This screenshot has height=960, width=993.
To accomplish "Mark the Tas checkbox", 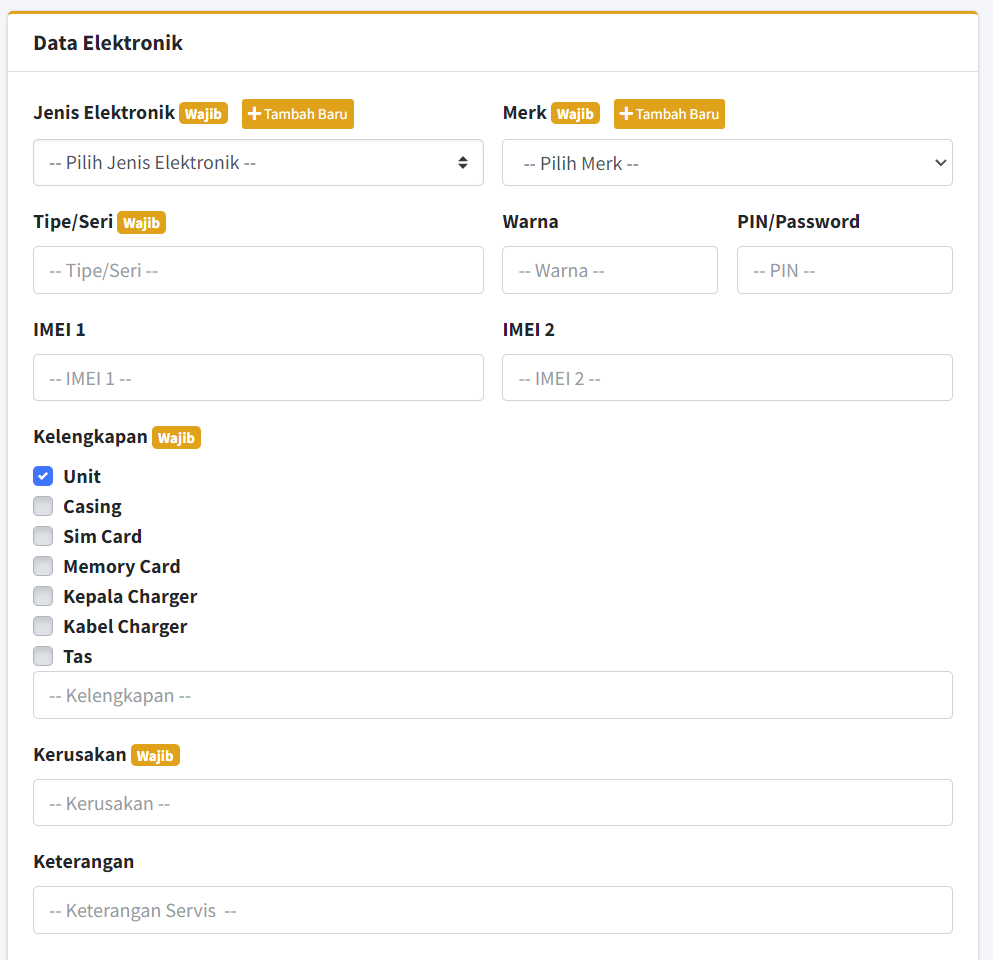I will coord(43,656).
